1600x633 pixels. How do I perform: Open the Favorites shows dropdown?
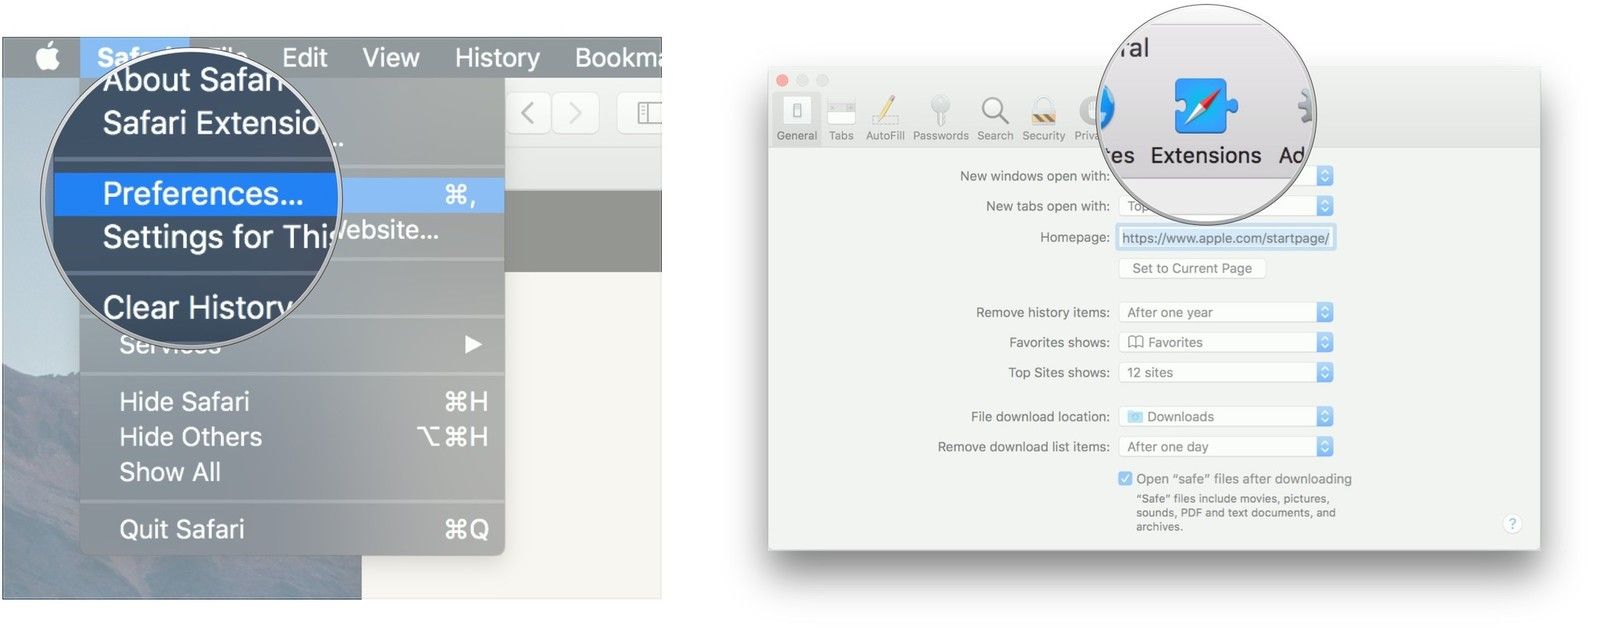tap(1225, 342)
